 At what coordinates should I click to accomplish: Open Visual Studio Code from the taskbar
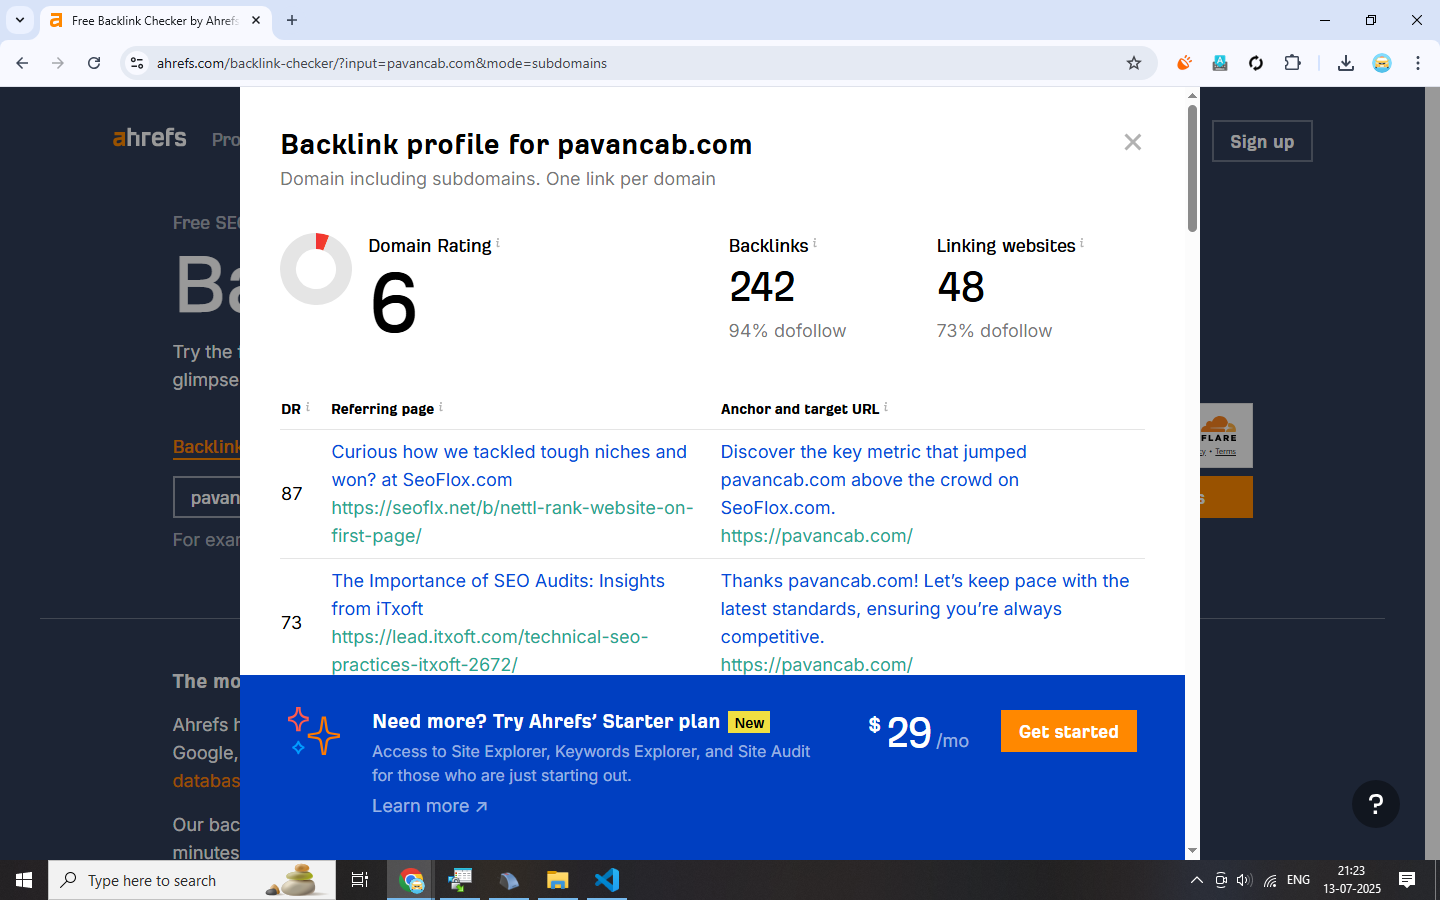pyautogui.click(x=606, y=880)
